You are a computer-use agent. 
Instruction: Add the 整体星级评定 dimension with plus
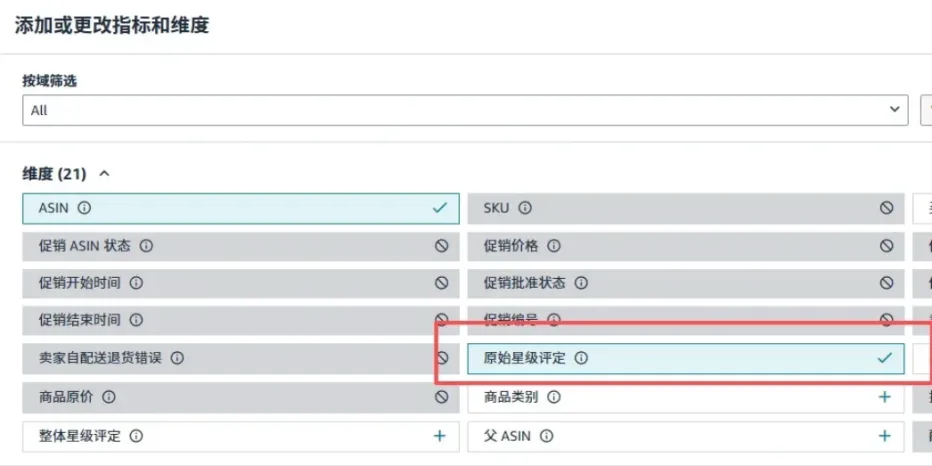point(440,436)
